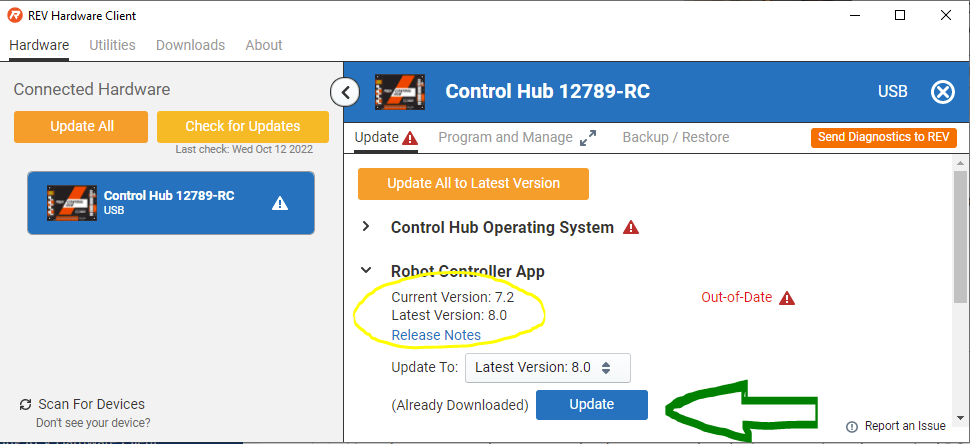Image resolution: width=970 pixels, height=444 pixels.
Task: Click the expand arrows icon beside Program and Manage
Action: (x=588, y=138)
